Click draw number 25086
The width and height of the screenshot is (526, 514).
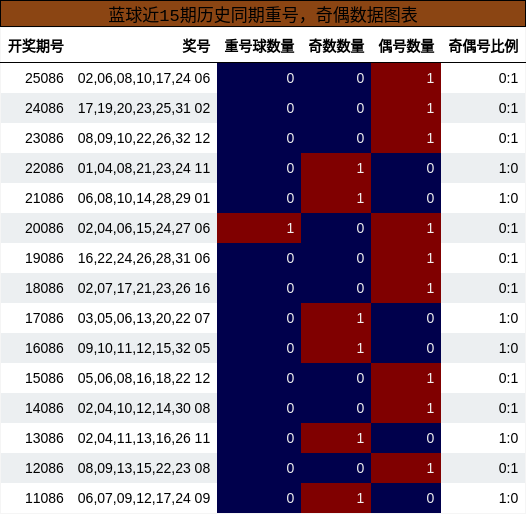pos(44,78)
